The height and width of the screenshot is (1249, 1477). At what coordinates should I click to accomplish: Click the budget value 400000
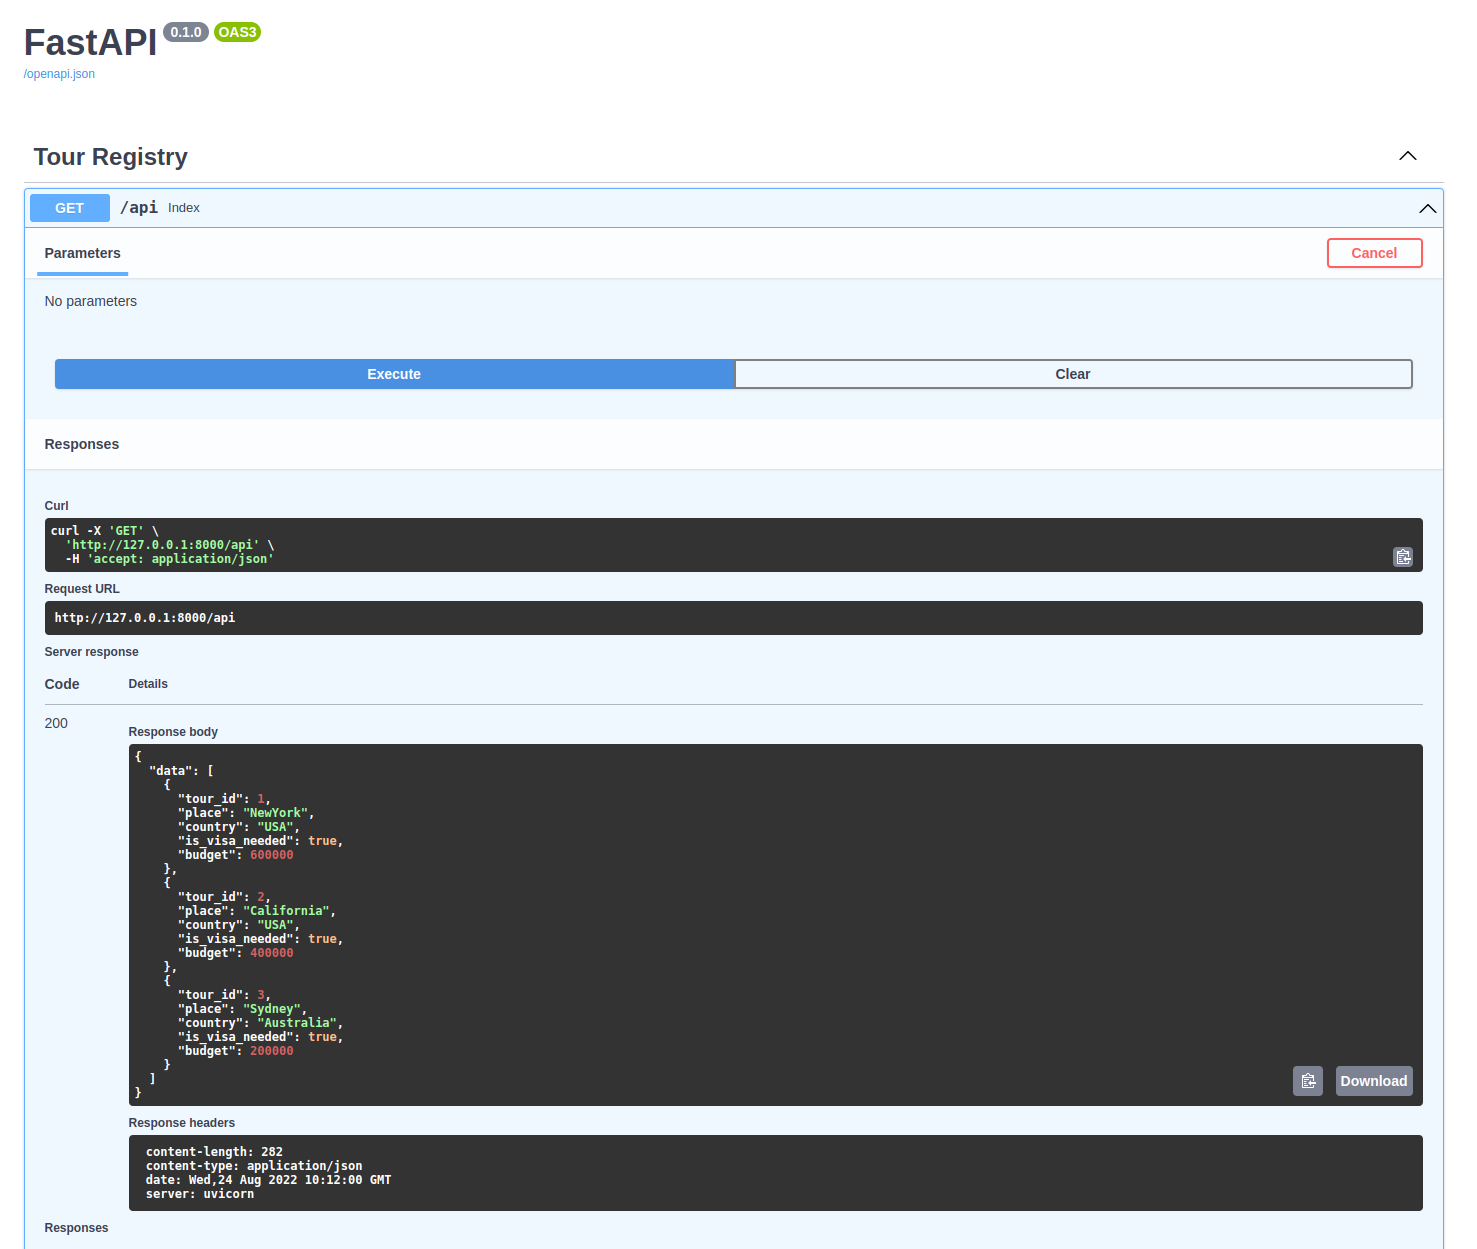click(272, 953)
